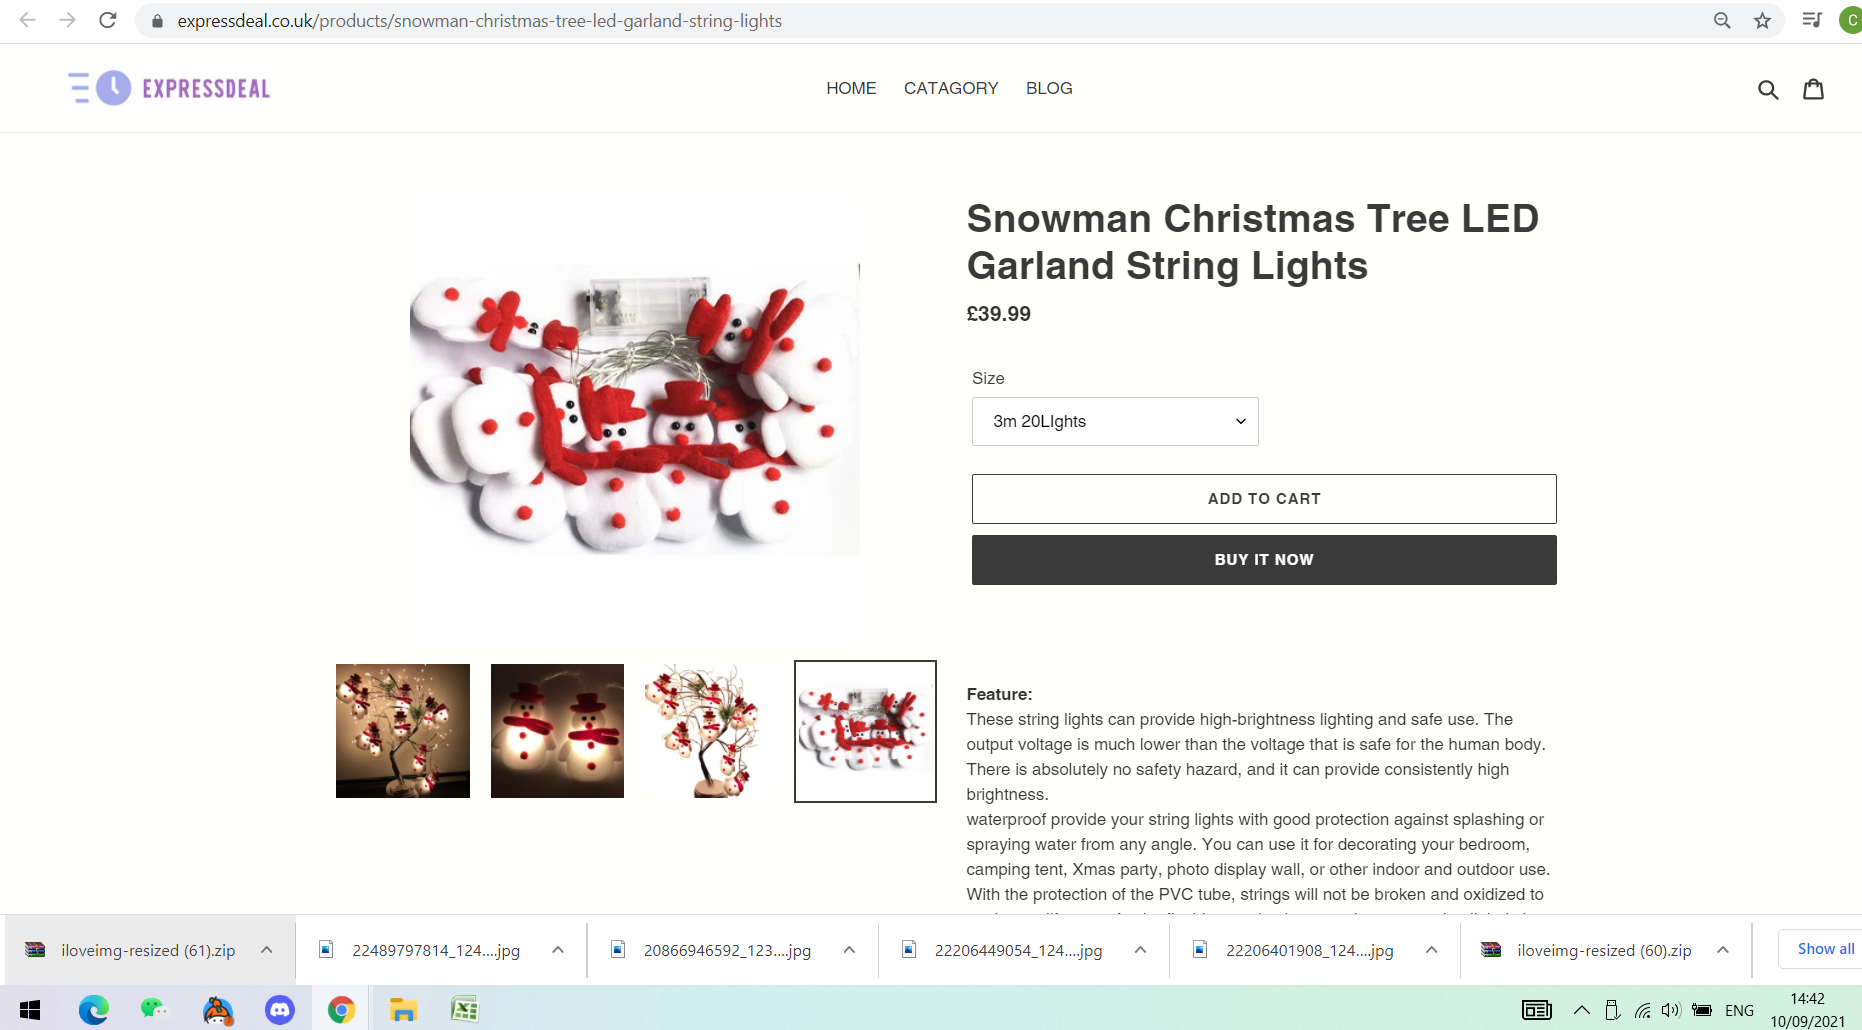Image resolution: width=1862 pixels, height=1030 pixels.
Task: Expand the Size dropdown showing 3m 20LIghts
Action: click(1115, 422)
